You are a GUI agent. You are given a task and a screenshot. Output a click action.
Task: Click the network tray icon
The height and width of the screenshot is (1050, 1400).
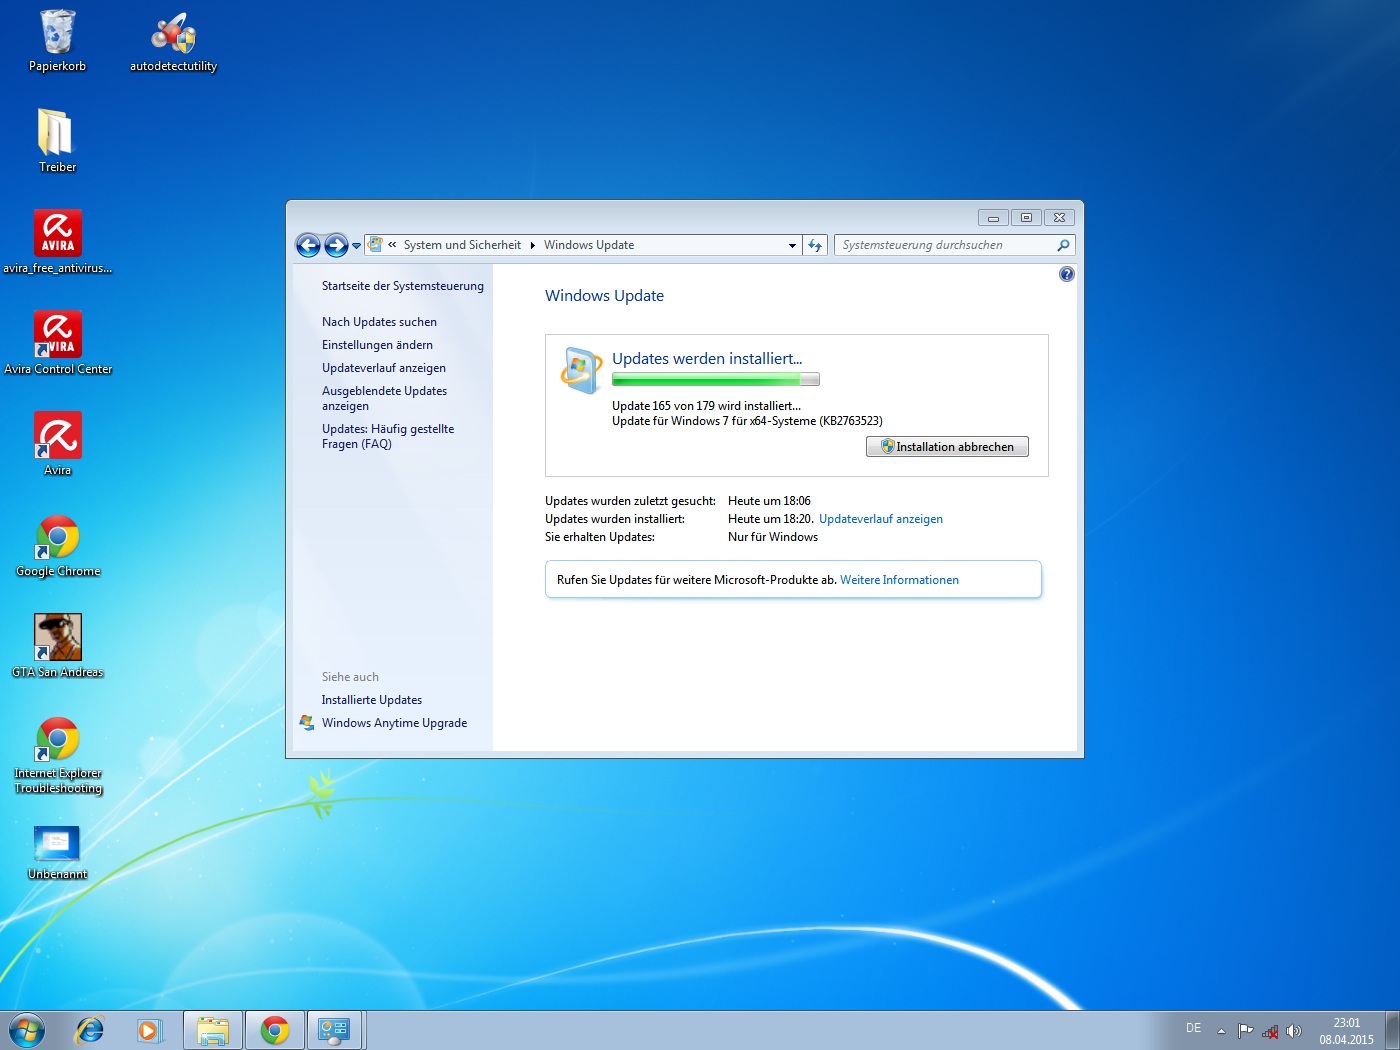pos(1270,1031)
